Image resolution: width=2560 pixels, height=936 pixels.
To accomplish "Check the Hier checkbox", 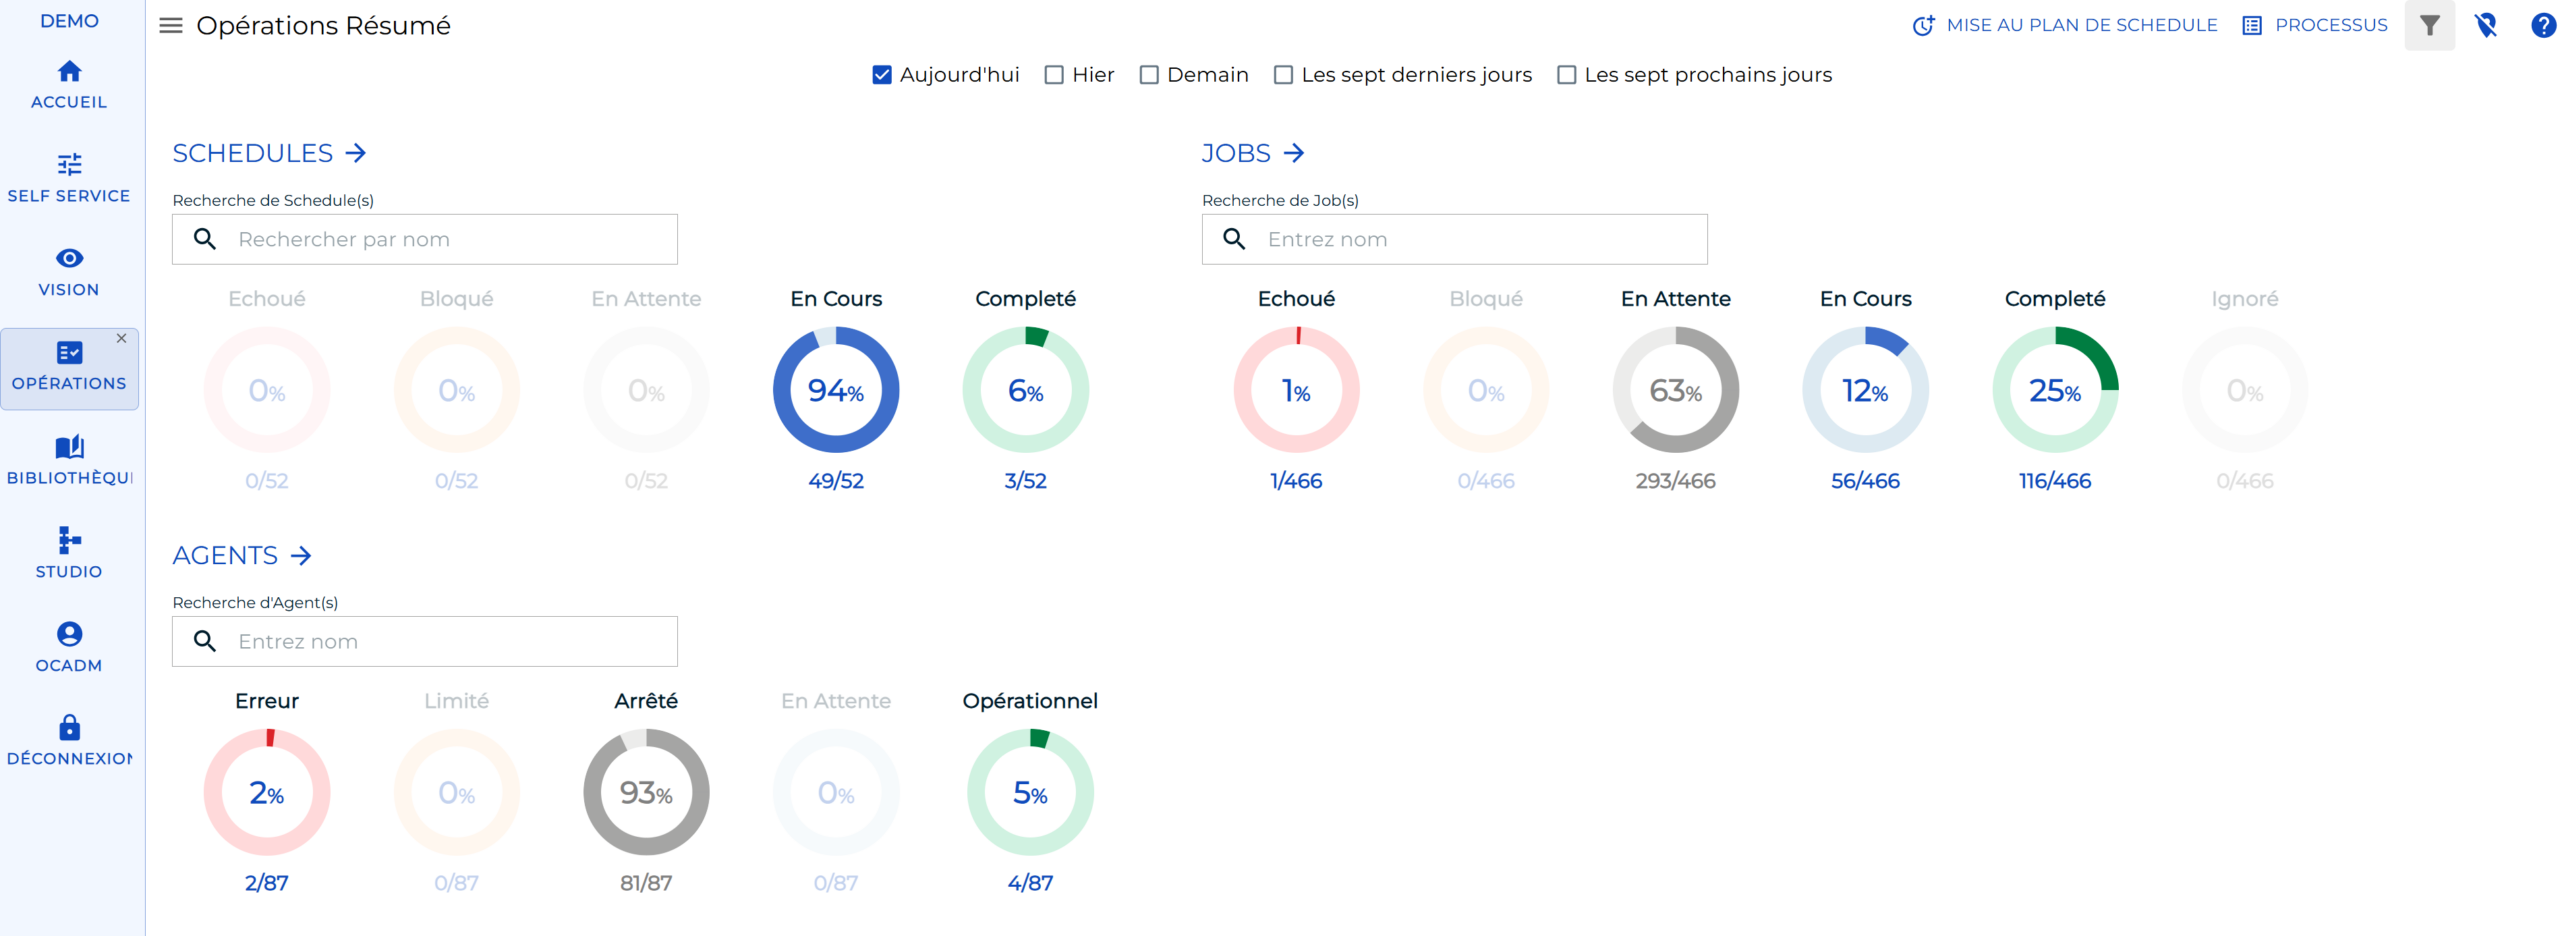I will [x=1053, y=75].
